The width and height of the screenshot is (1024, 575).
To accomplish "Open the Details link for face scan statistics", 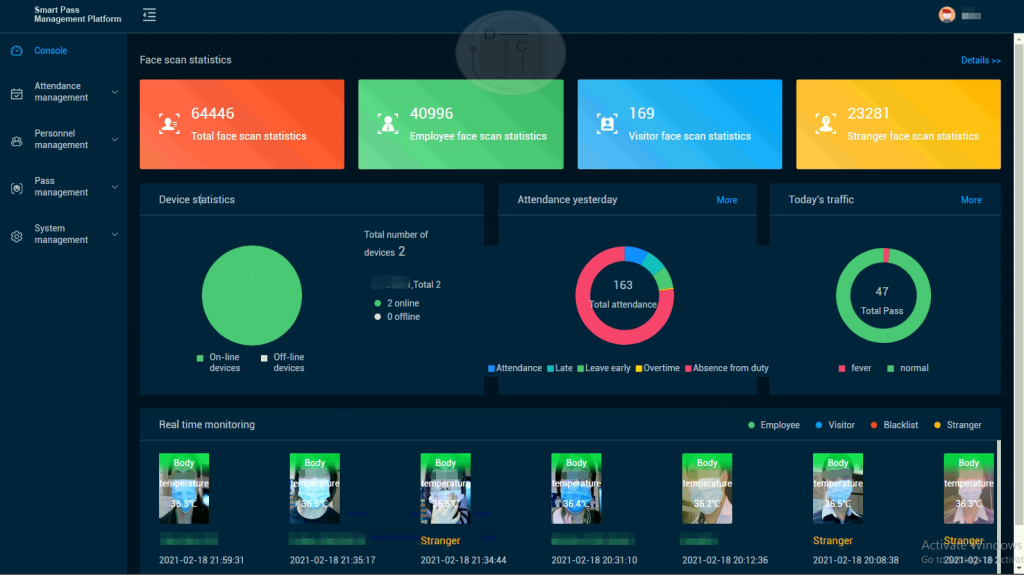I will point(980,60).
